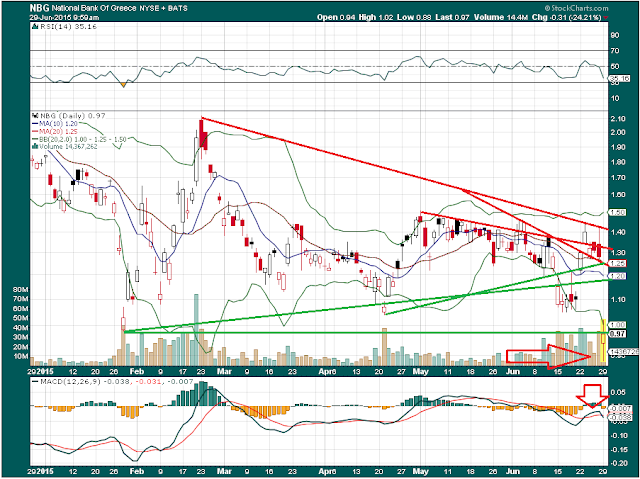The width and height of the screenshot is (640, 479).
Task: Click the candlestick icon beside NBG (Daily)
Action: [34, 116]
